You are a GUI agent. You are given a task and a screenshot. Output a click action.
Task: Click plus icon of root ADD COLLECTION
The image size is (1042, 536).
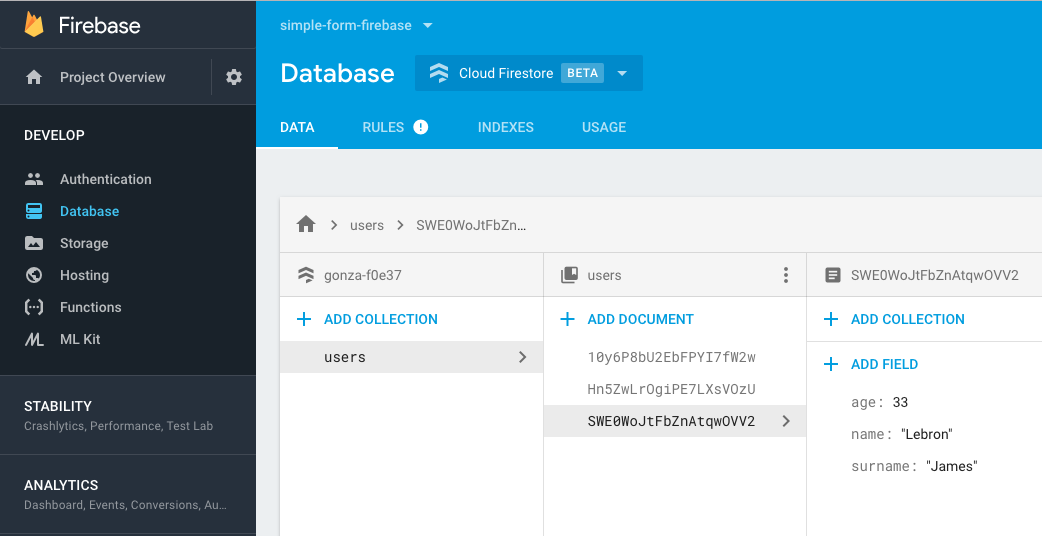(304, 319)
